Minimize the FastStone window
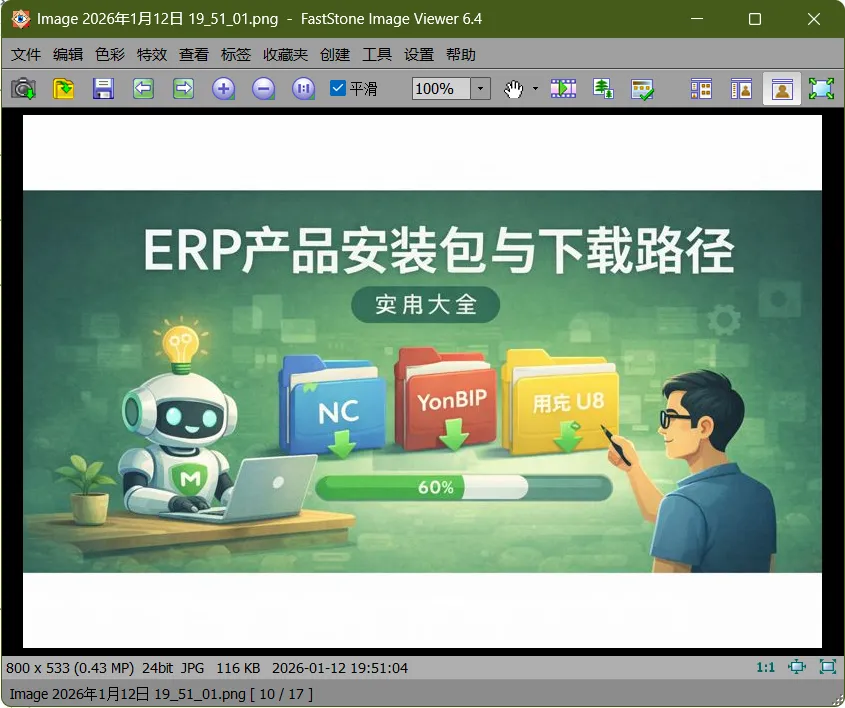This screenshot has width=845, height=708. tap(697, 19)
